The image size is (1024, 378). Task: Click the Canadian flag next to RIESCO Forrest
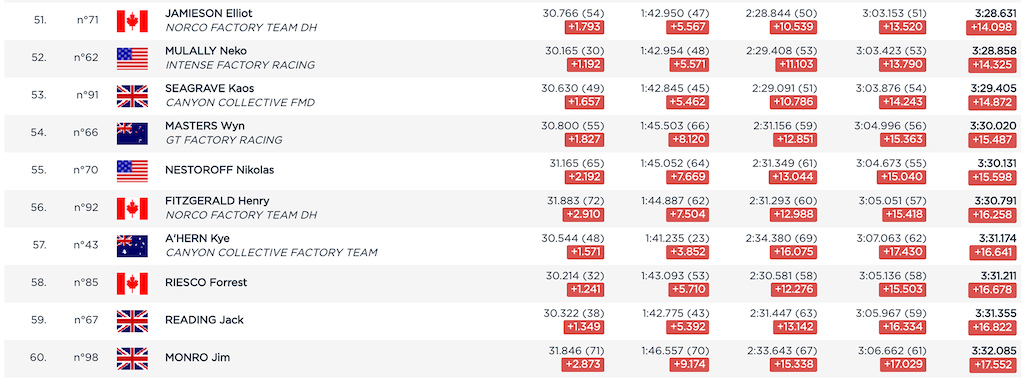click(x=132, y=284)
